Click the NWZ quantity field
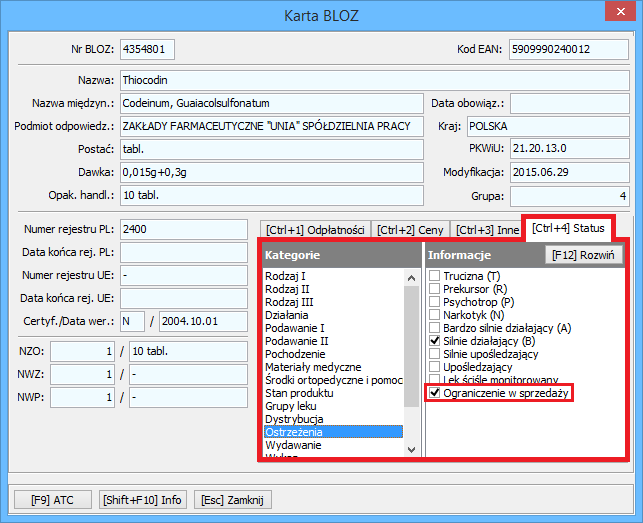643x523 pixels. [82, 375]
